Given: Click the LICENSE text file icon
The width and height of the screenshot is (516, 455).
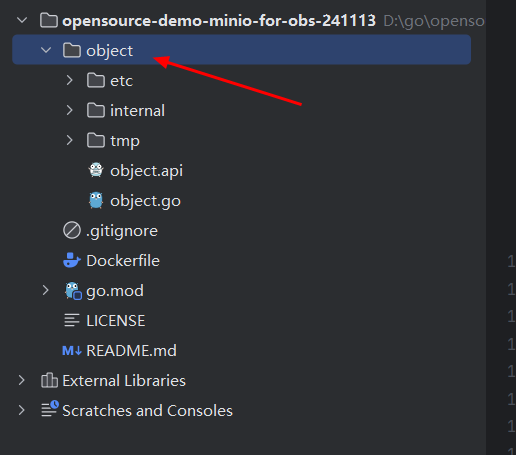Looking at the screenshot, I should [x=72, y=321].
